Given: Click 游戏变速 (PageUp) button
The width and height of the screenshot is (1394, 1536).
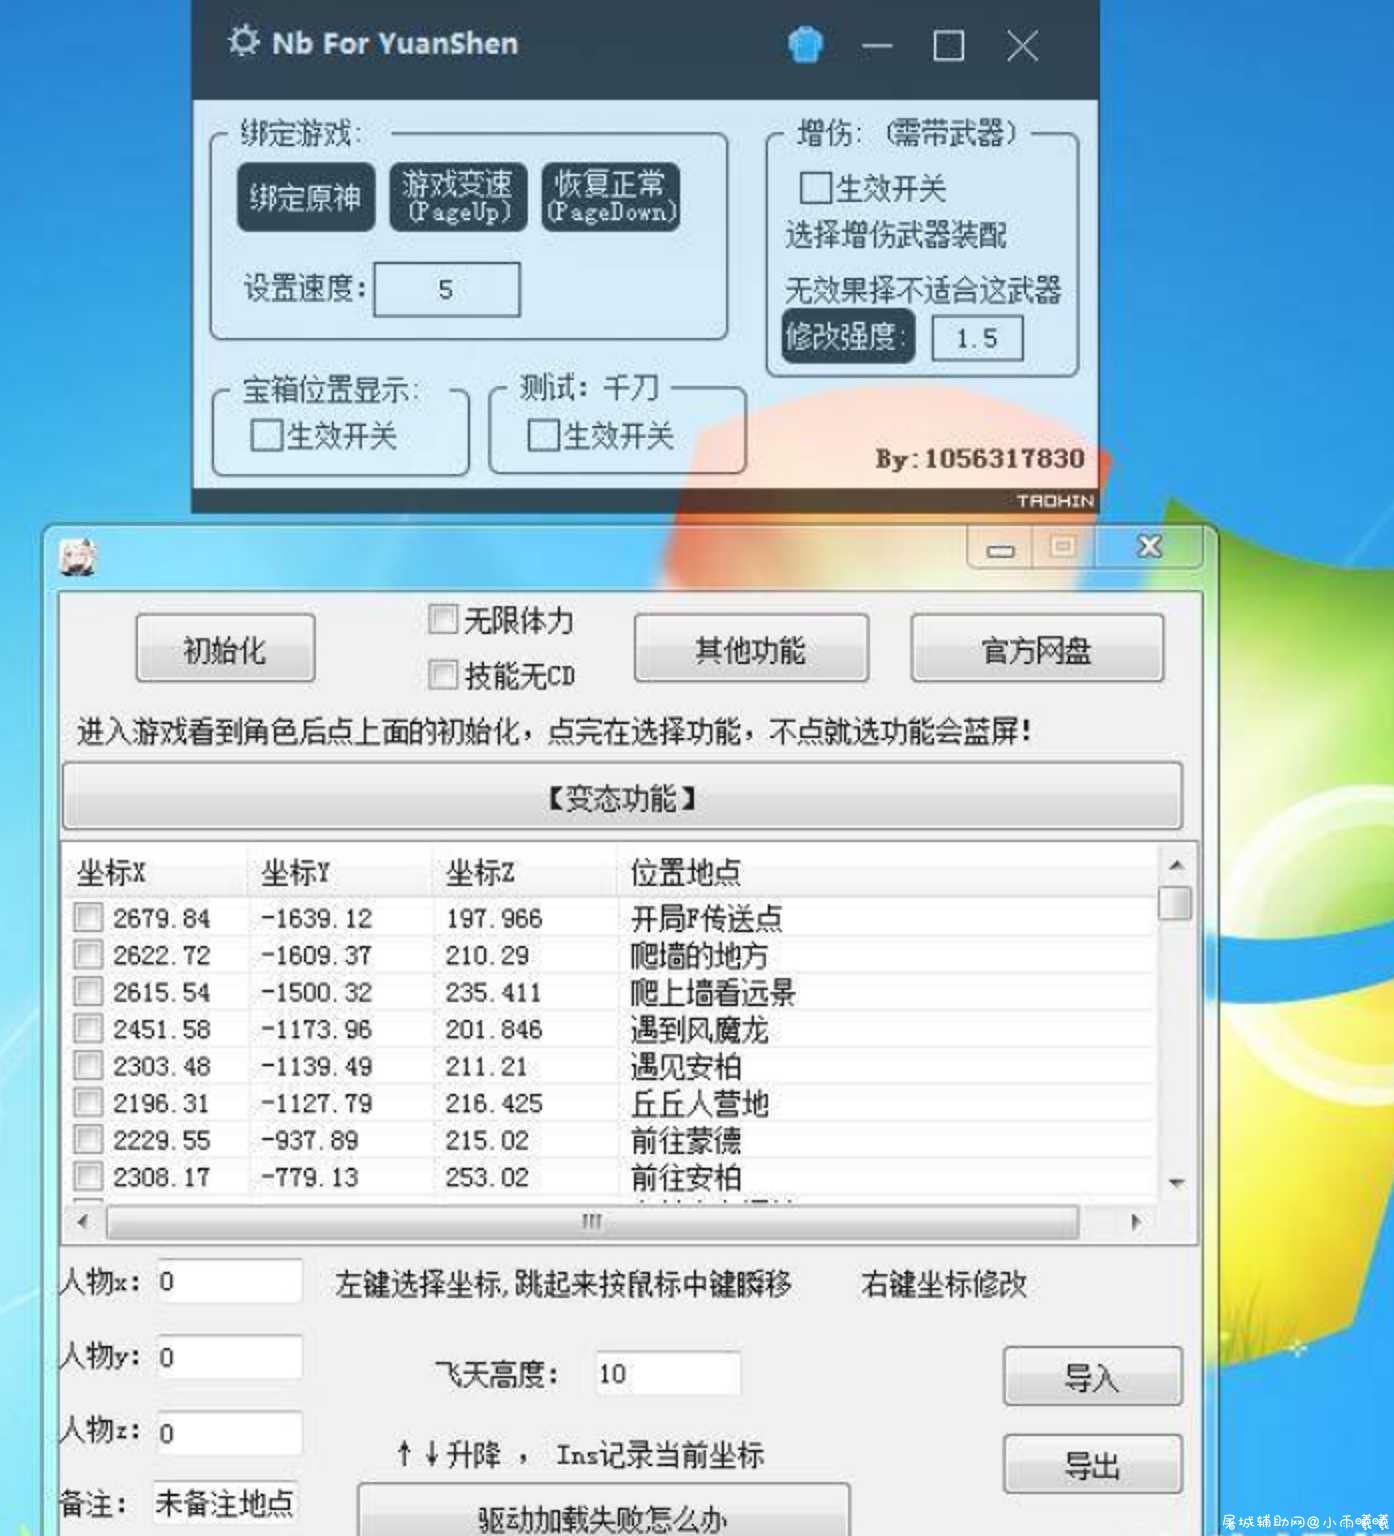Looking at the screenshot, I should pos(458,197).
